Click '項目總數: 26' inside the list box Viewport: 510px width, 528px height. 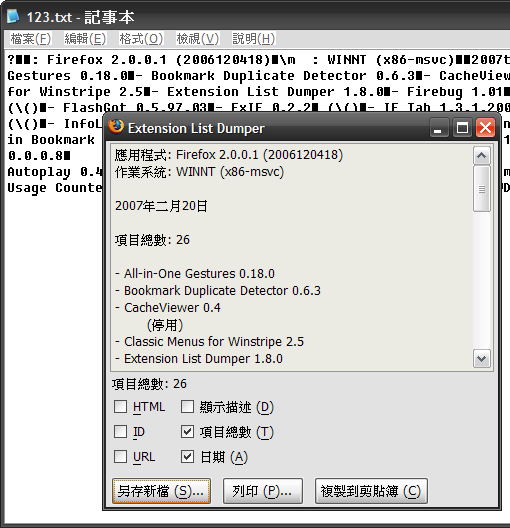click(152, 240)
